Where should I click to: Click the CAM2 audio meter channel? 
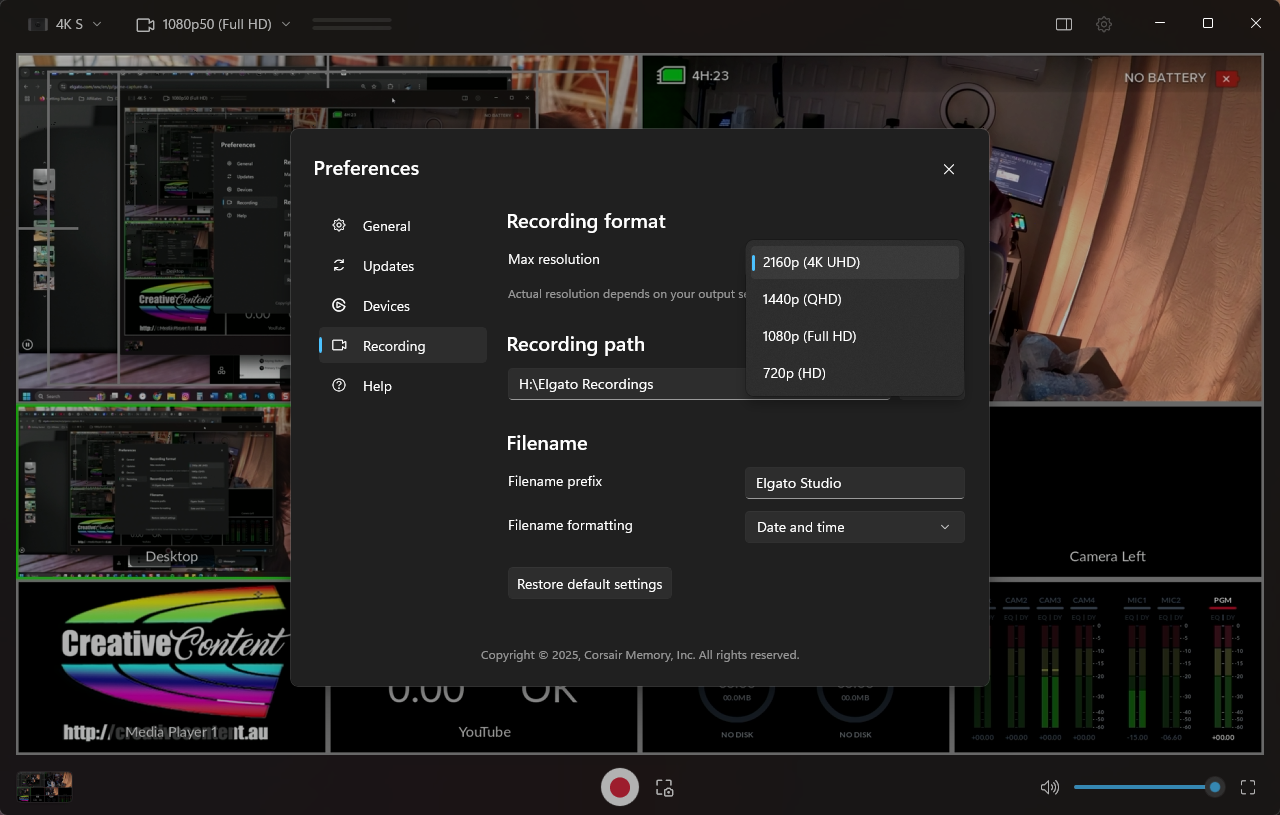(x=1016, y=671)
